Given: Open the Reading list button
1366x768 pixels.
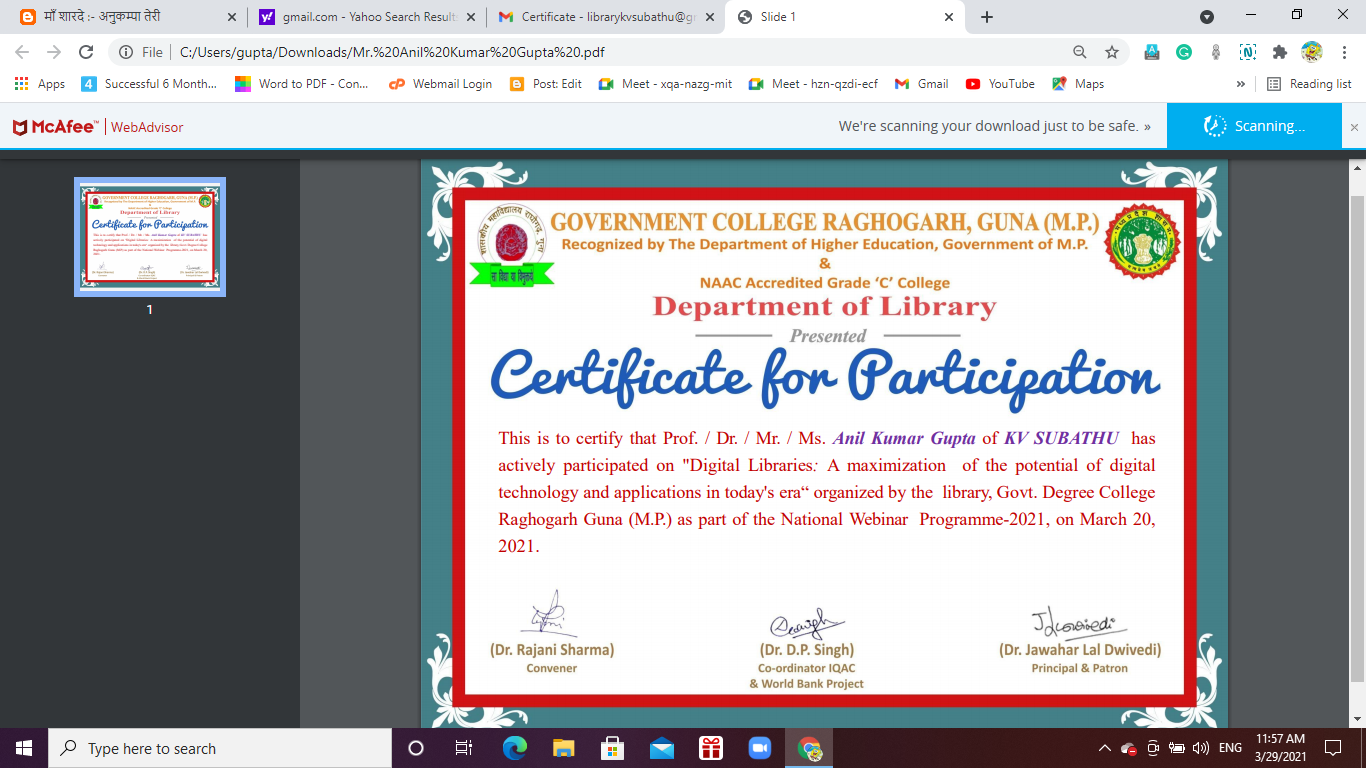Looking at the screenshot, I should (x=1309, y=84).
